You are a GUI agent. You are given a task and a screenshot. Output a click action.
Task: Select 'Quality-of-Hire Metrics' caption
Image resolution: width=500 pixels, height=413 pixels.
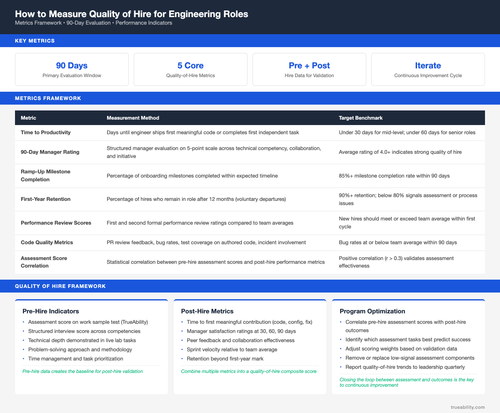pos(190,76)
